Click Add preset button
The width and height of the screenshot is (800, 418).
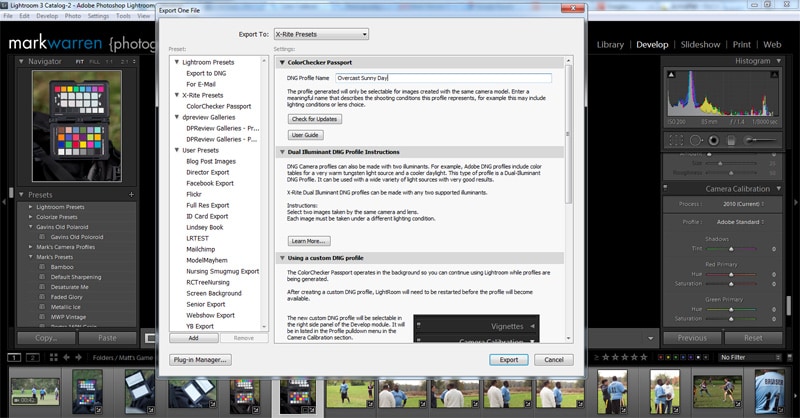tap(194, 338)
